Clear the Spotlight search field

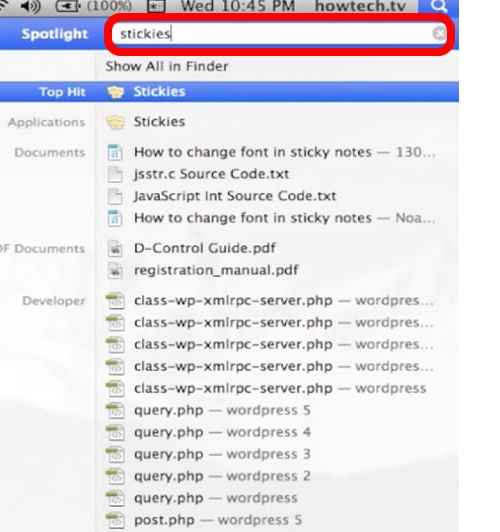(439, 34)
